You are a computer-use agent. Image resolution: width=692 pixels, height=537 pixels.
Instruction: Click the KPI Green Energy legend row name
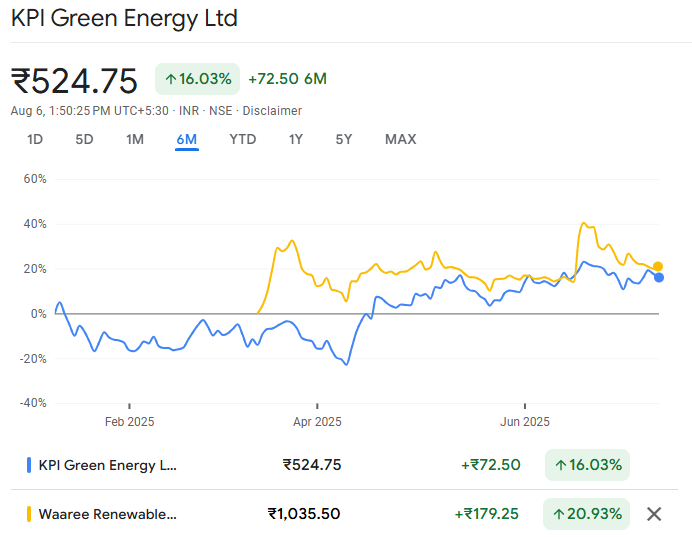point(108,465)
